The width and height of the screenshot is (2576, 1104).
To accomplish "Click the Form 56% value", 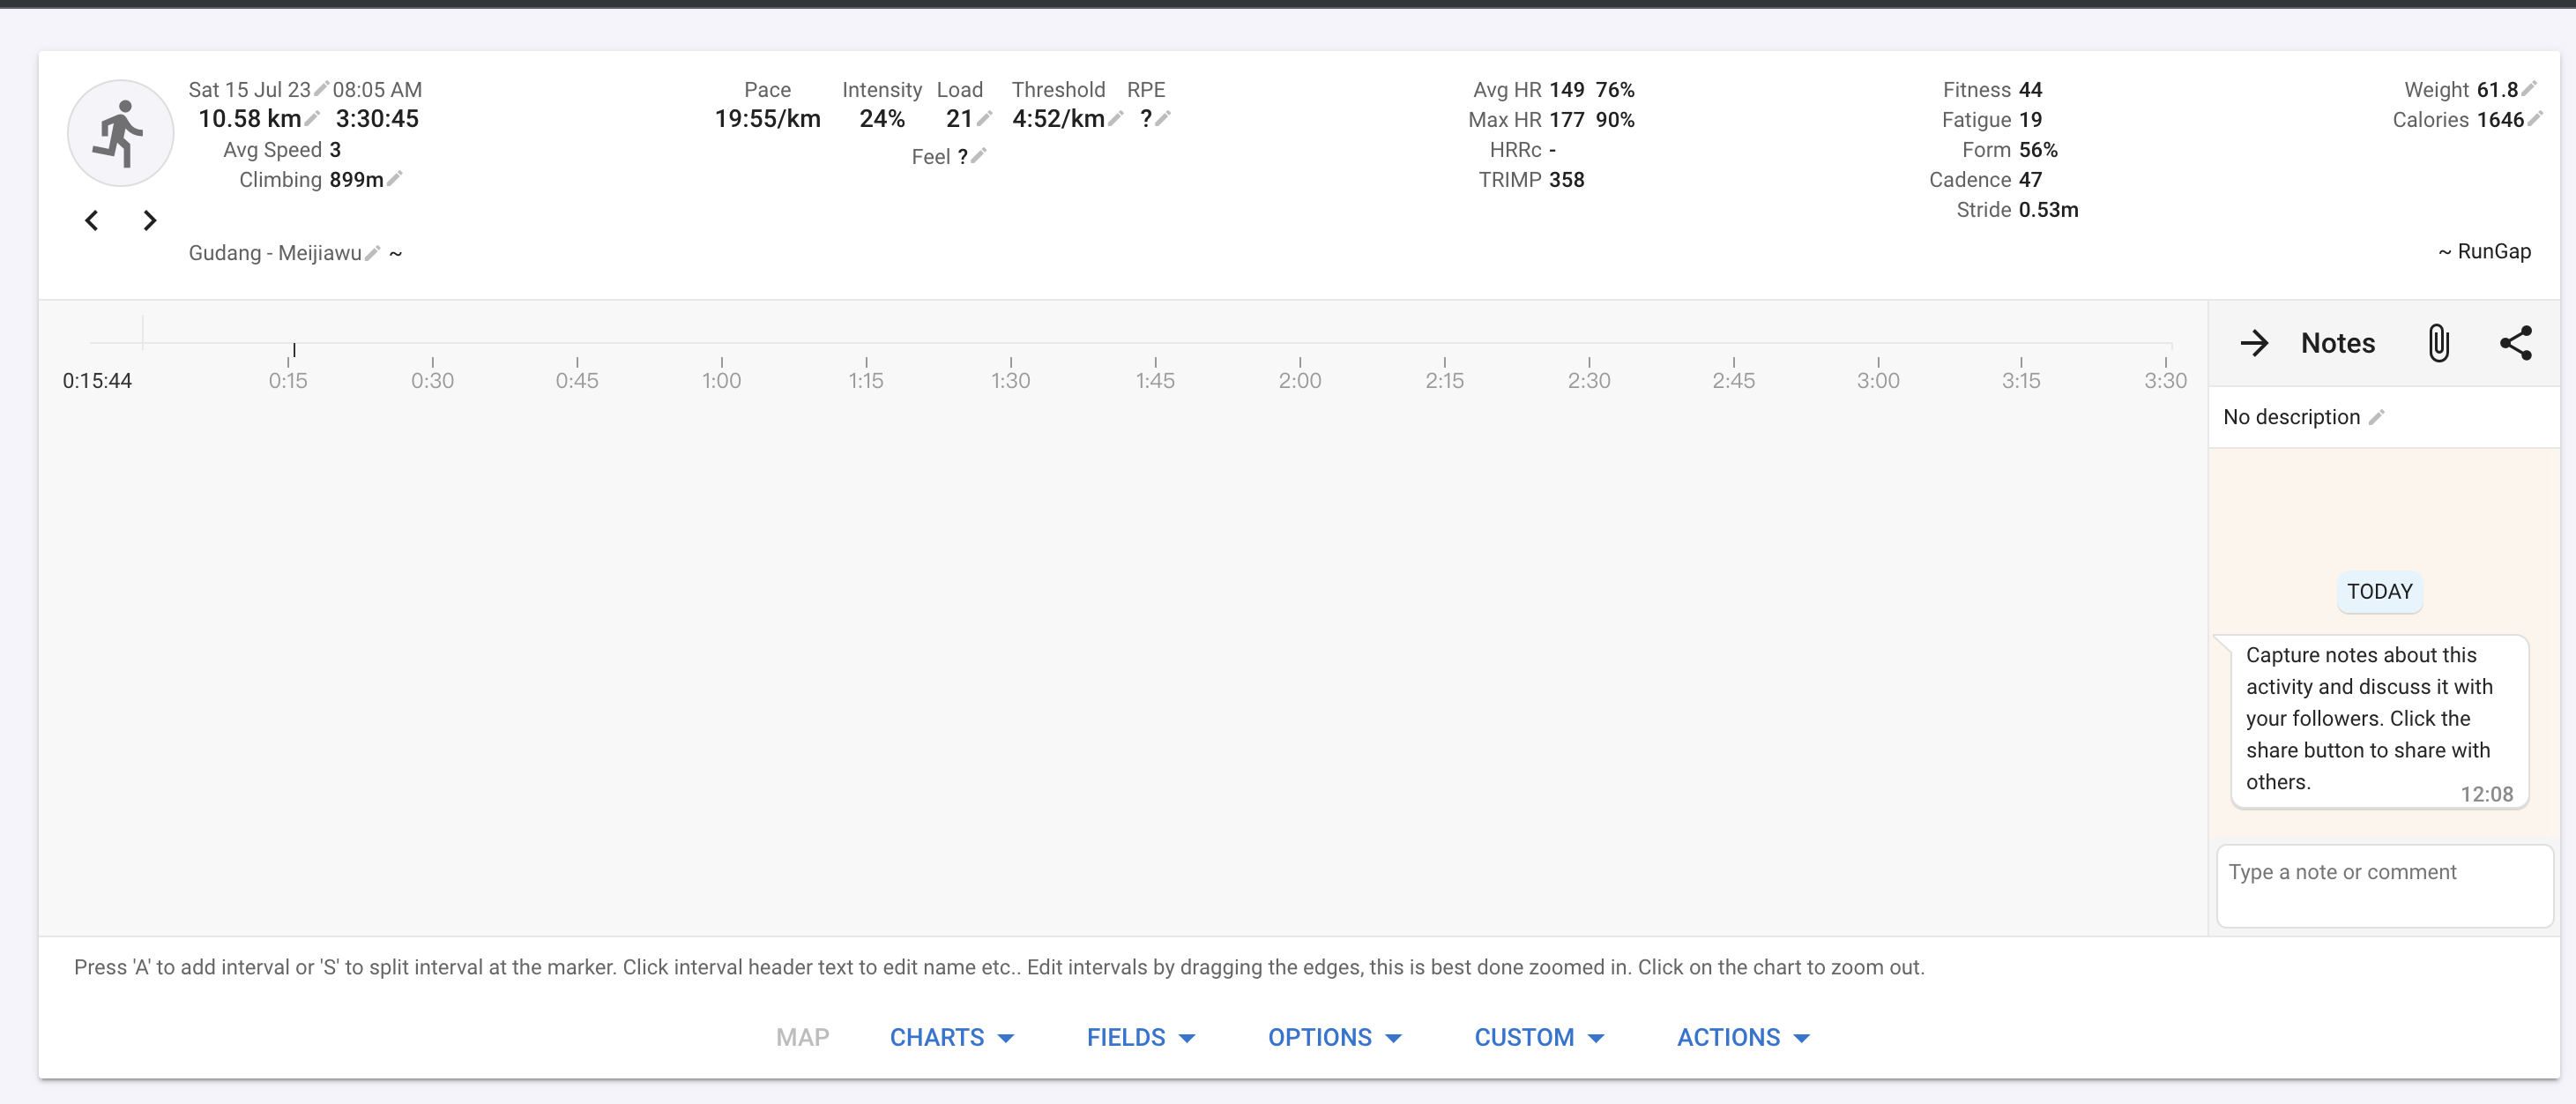I will tap(2038, 149).
